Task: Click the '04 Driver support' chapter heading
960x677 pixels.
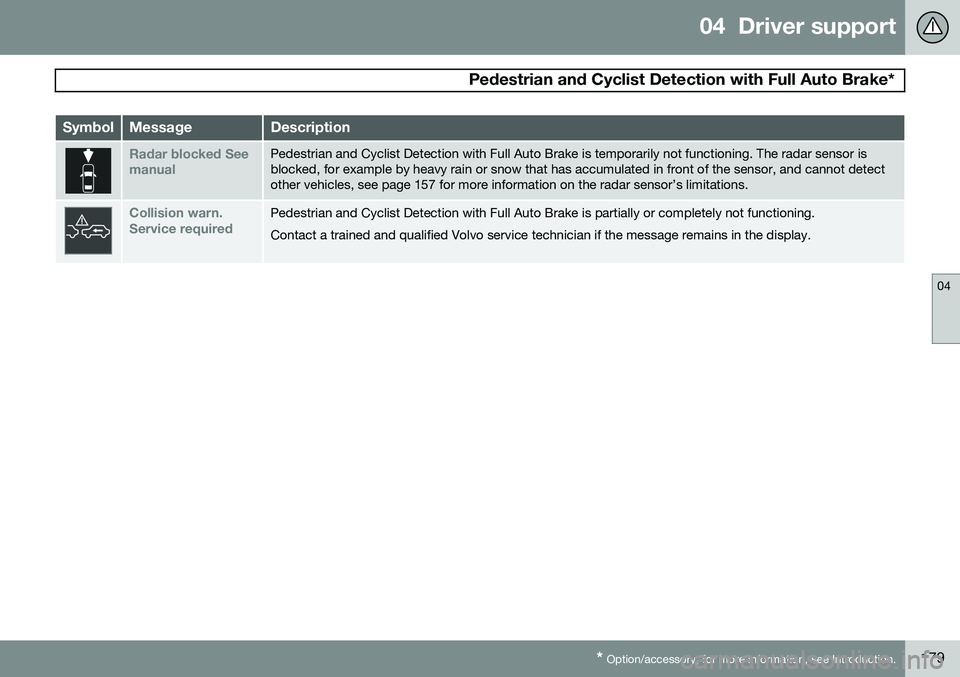Action: pos(797,26)
